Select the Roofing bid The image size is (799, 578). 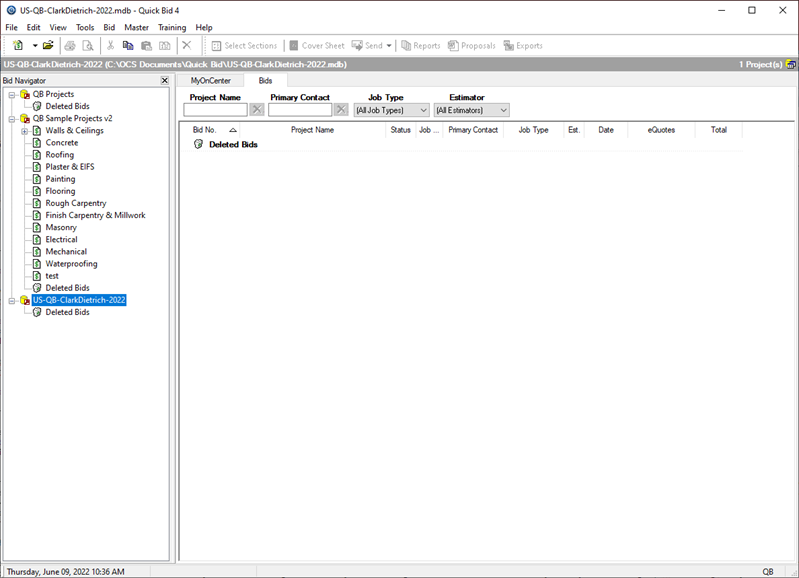60,154
